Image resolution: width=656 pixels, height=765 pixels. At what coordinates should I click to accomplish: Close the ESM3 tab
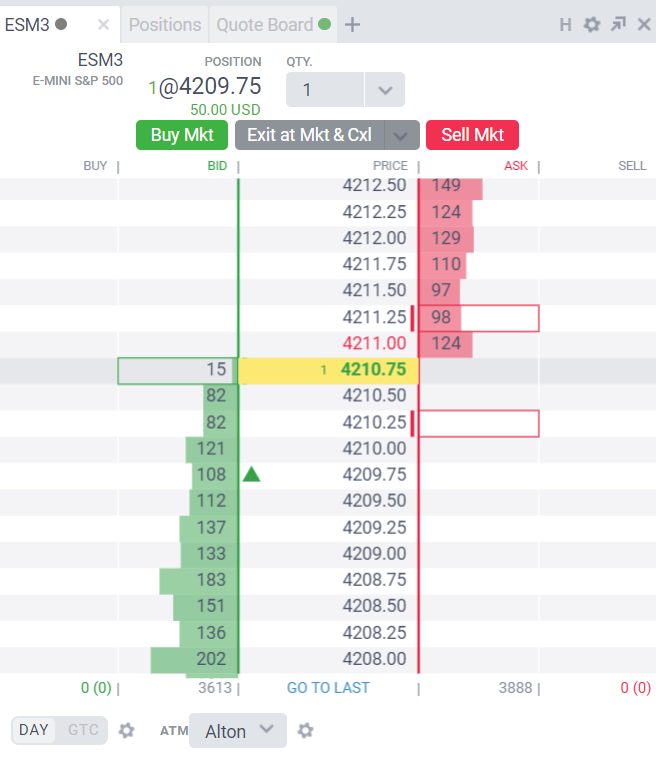tap(103, 24)
